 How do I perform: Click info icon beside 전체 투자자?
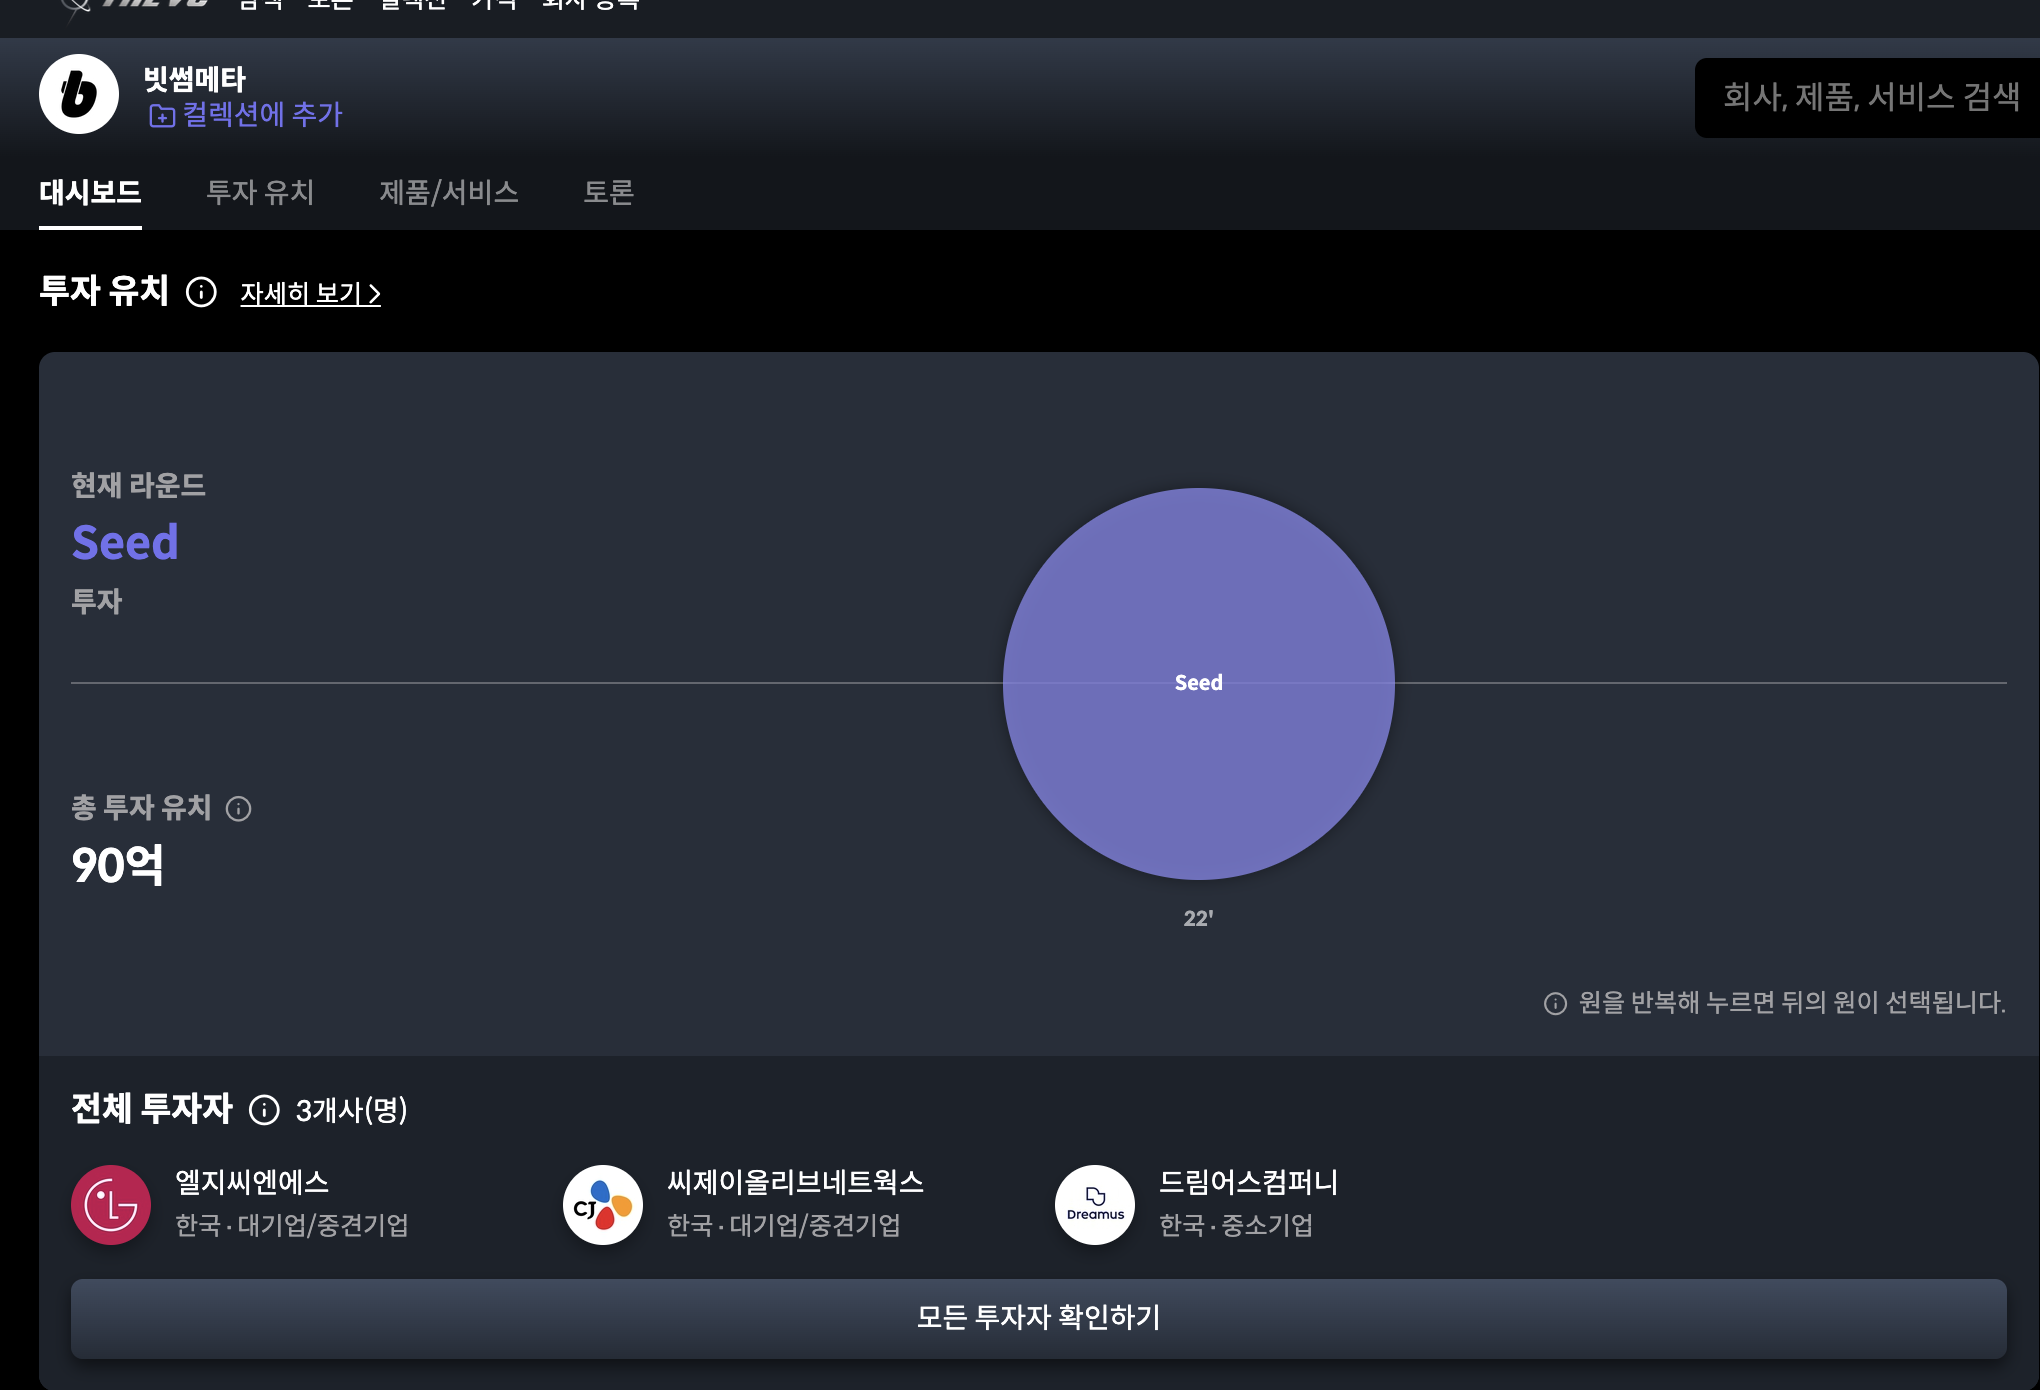(x=264, y=1110)
